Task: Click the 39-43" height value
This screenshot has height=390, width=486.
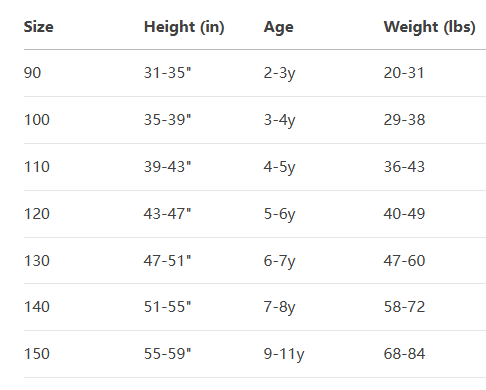Action: click(x=168, y=167)
